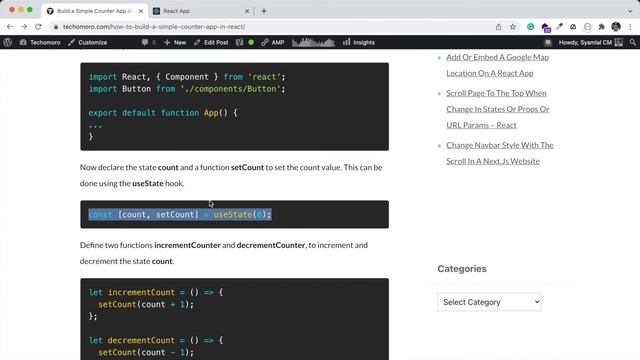
Task: Click the export default function App line
Action: pyautogui.click(x=162, y=113)
